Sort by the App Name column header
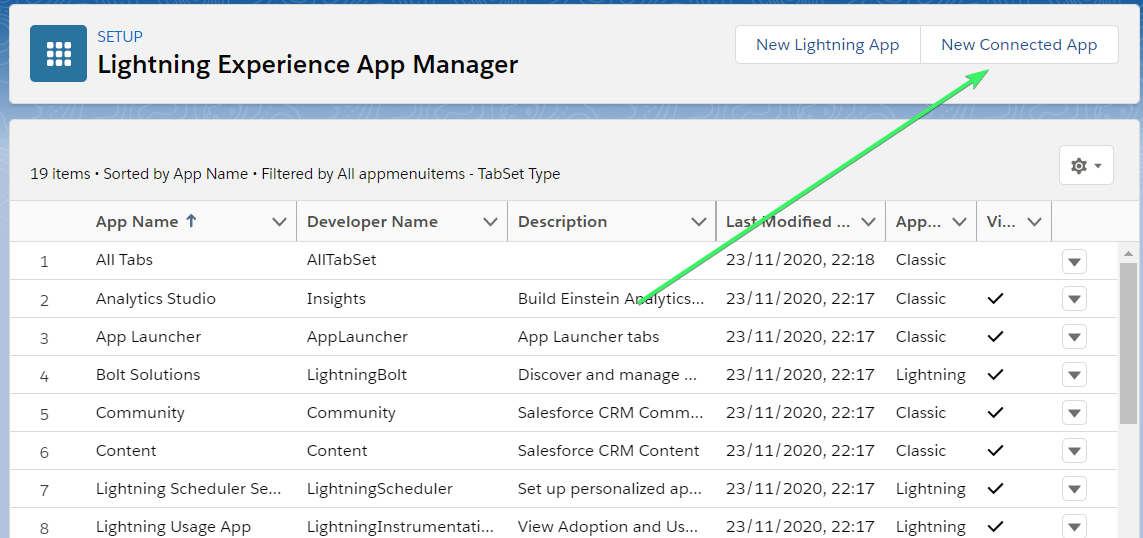Screen dimensions: 1143x538 [x=137, y=222]
